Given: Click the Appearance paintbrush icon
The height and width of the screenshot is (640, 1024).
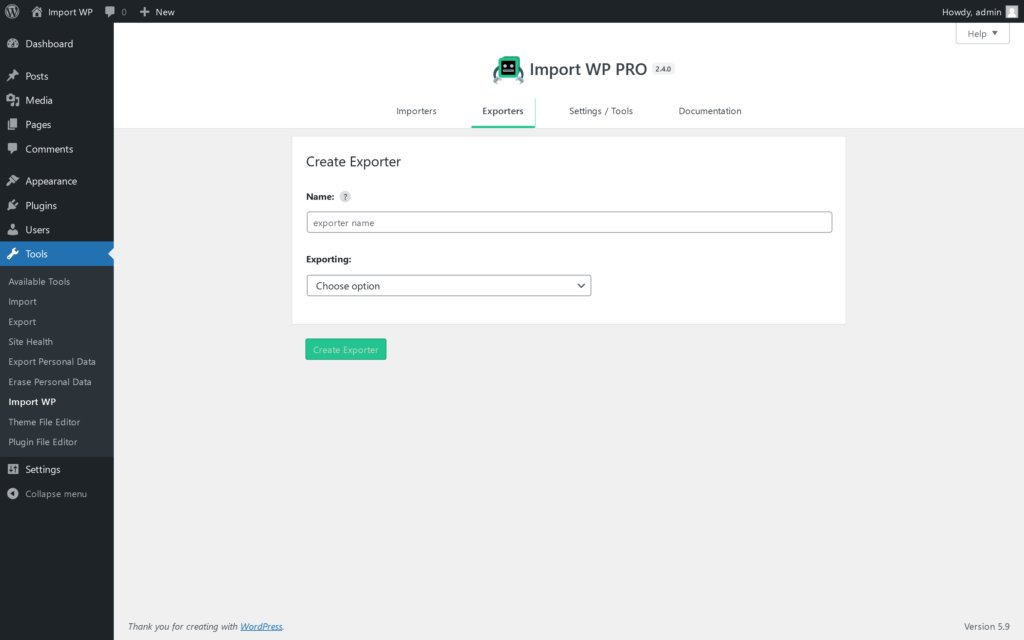Looking at the screenshot, I should click(12, 181).
